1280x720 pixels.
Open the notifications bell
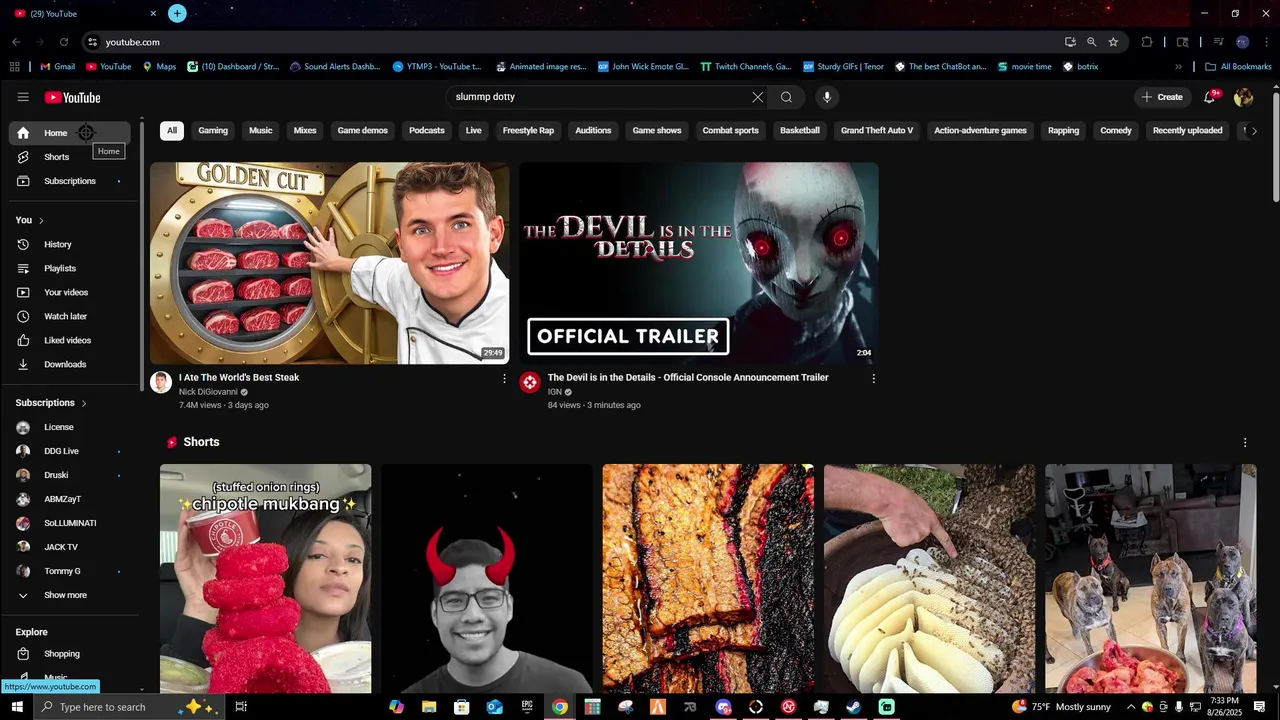pos(1209,97)
